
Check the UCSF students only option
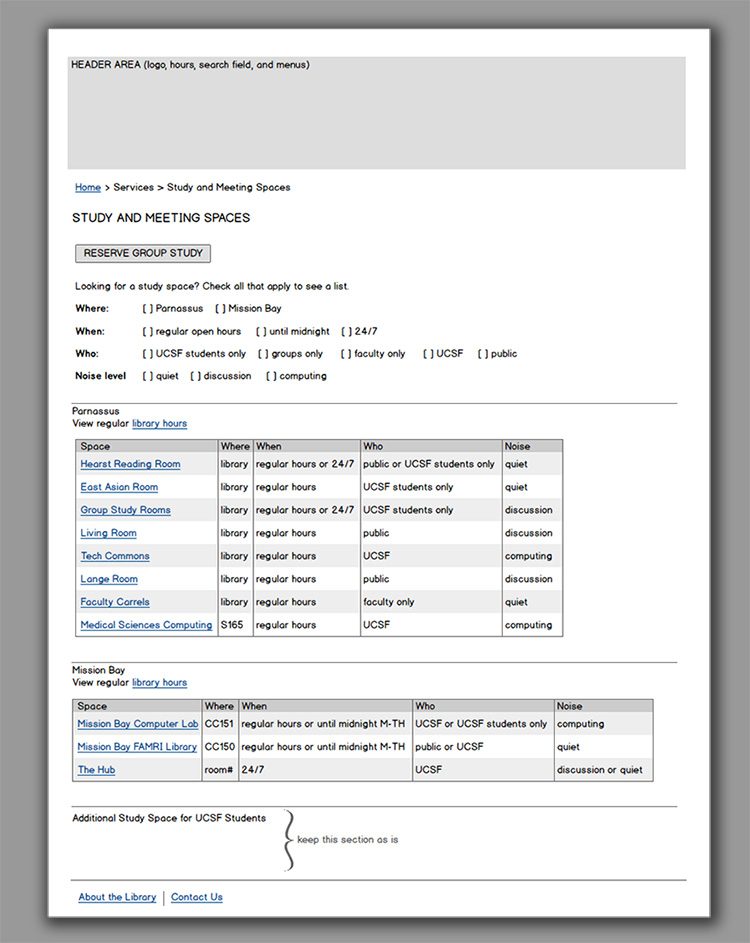(148, 354)
